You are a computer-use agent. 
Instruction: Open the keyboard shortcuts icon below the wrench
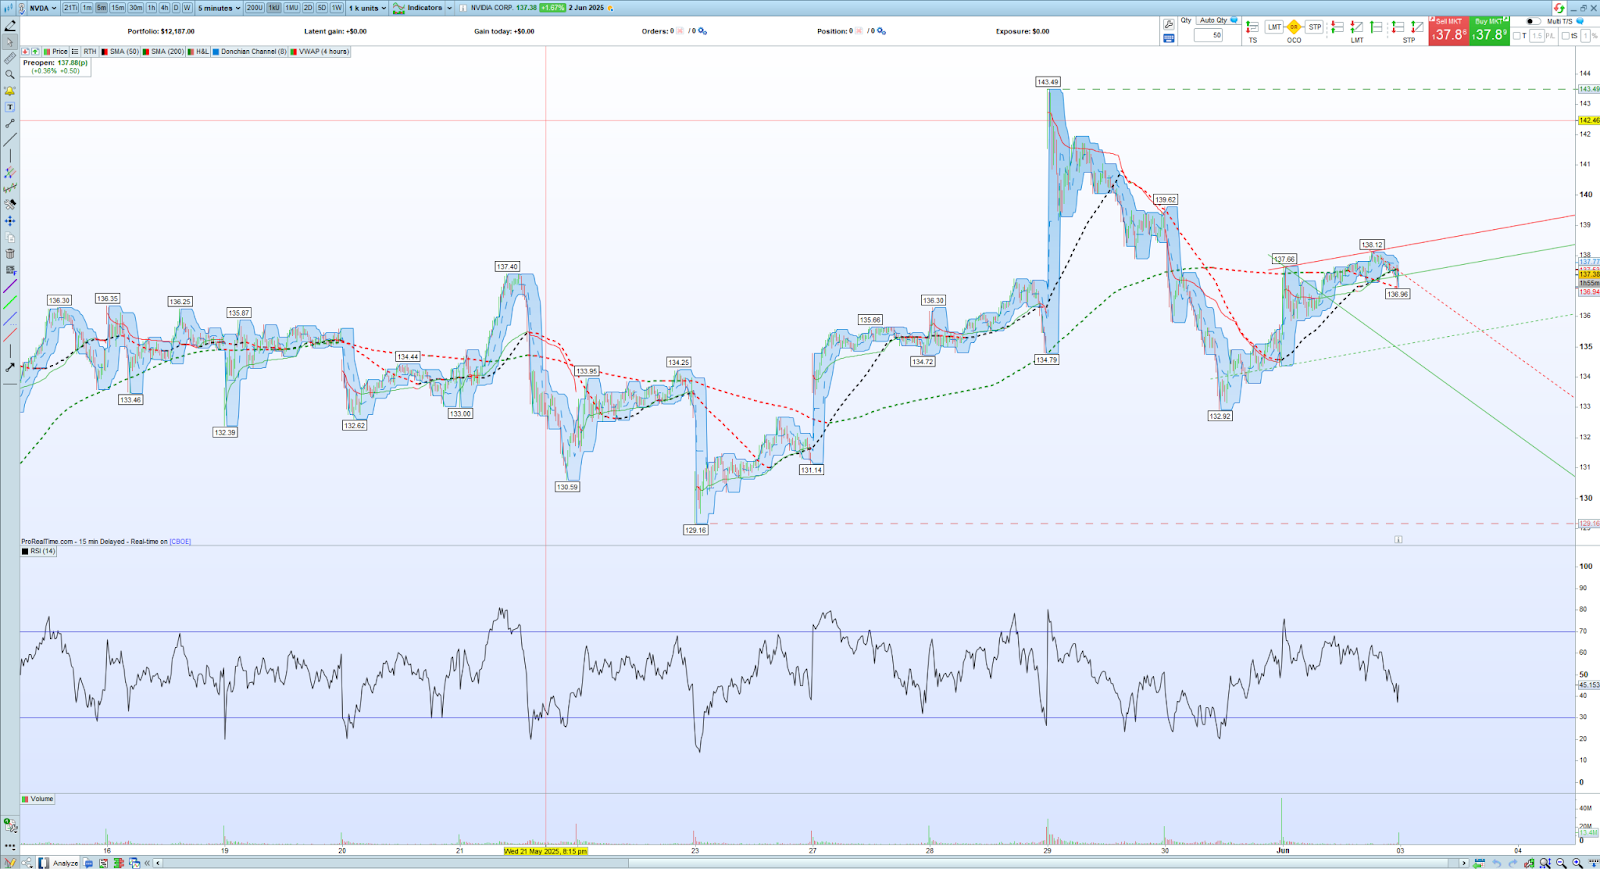(x=1168, y=38)
